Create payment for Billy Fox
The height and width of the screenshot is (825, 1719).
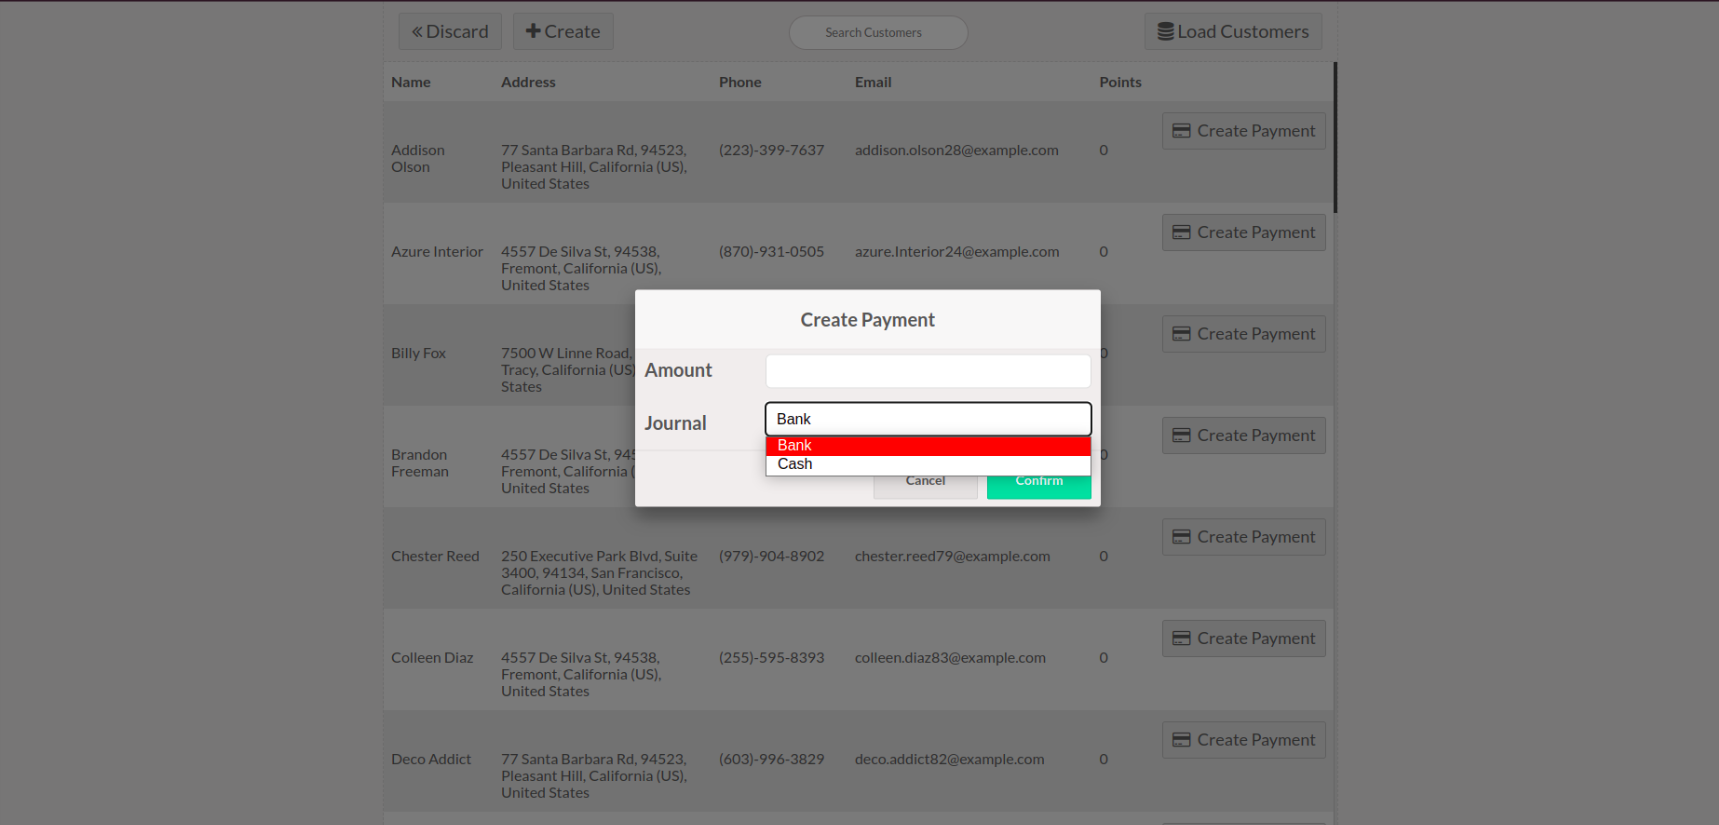(x=1244, y=334)
